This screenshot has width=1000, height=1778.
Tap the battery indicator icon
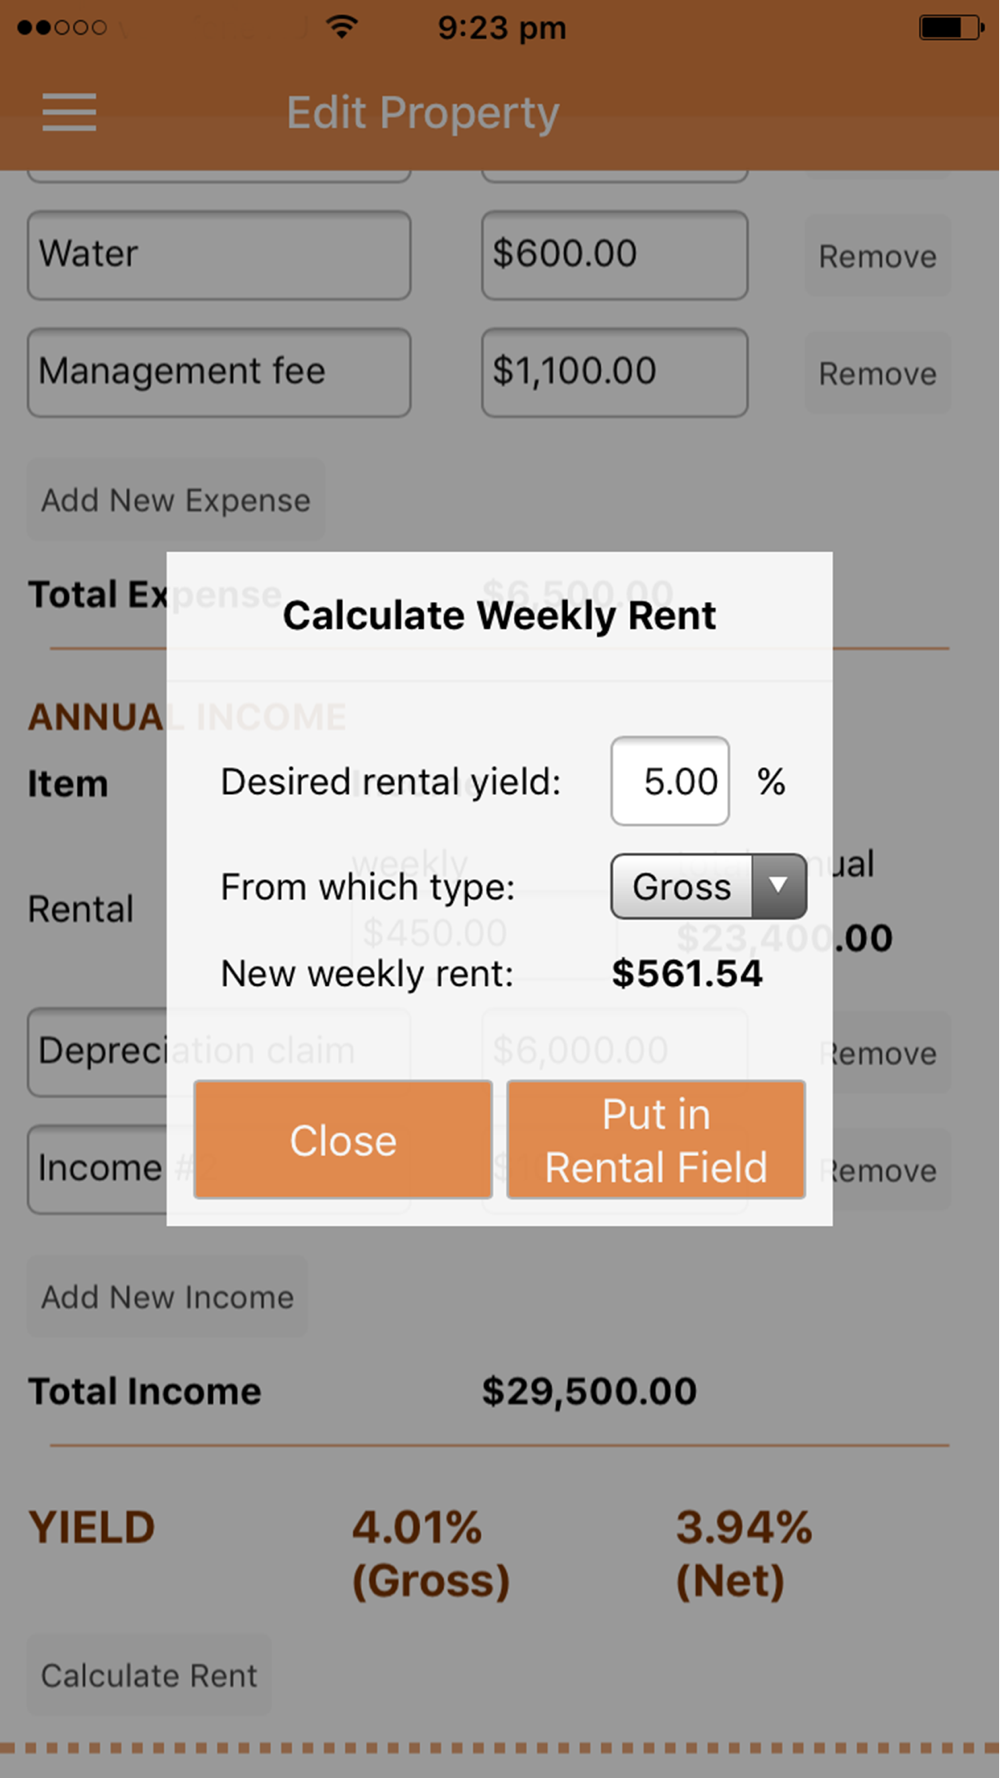click(x=951, y=27)
